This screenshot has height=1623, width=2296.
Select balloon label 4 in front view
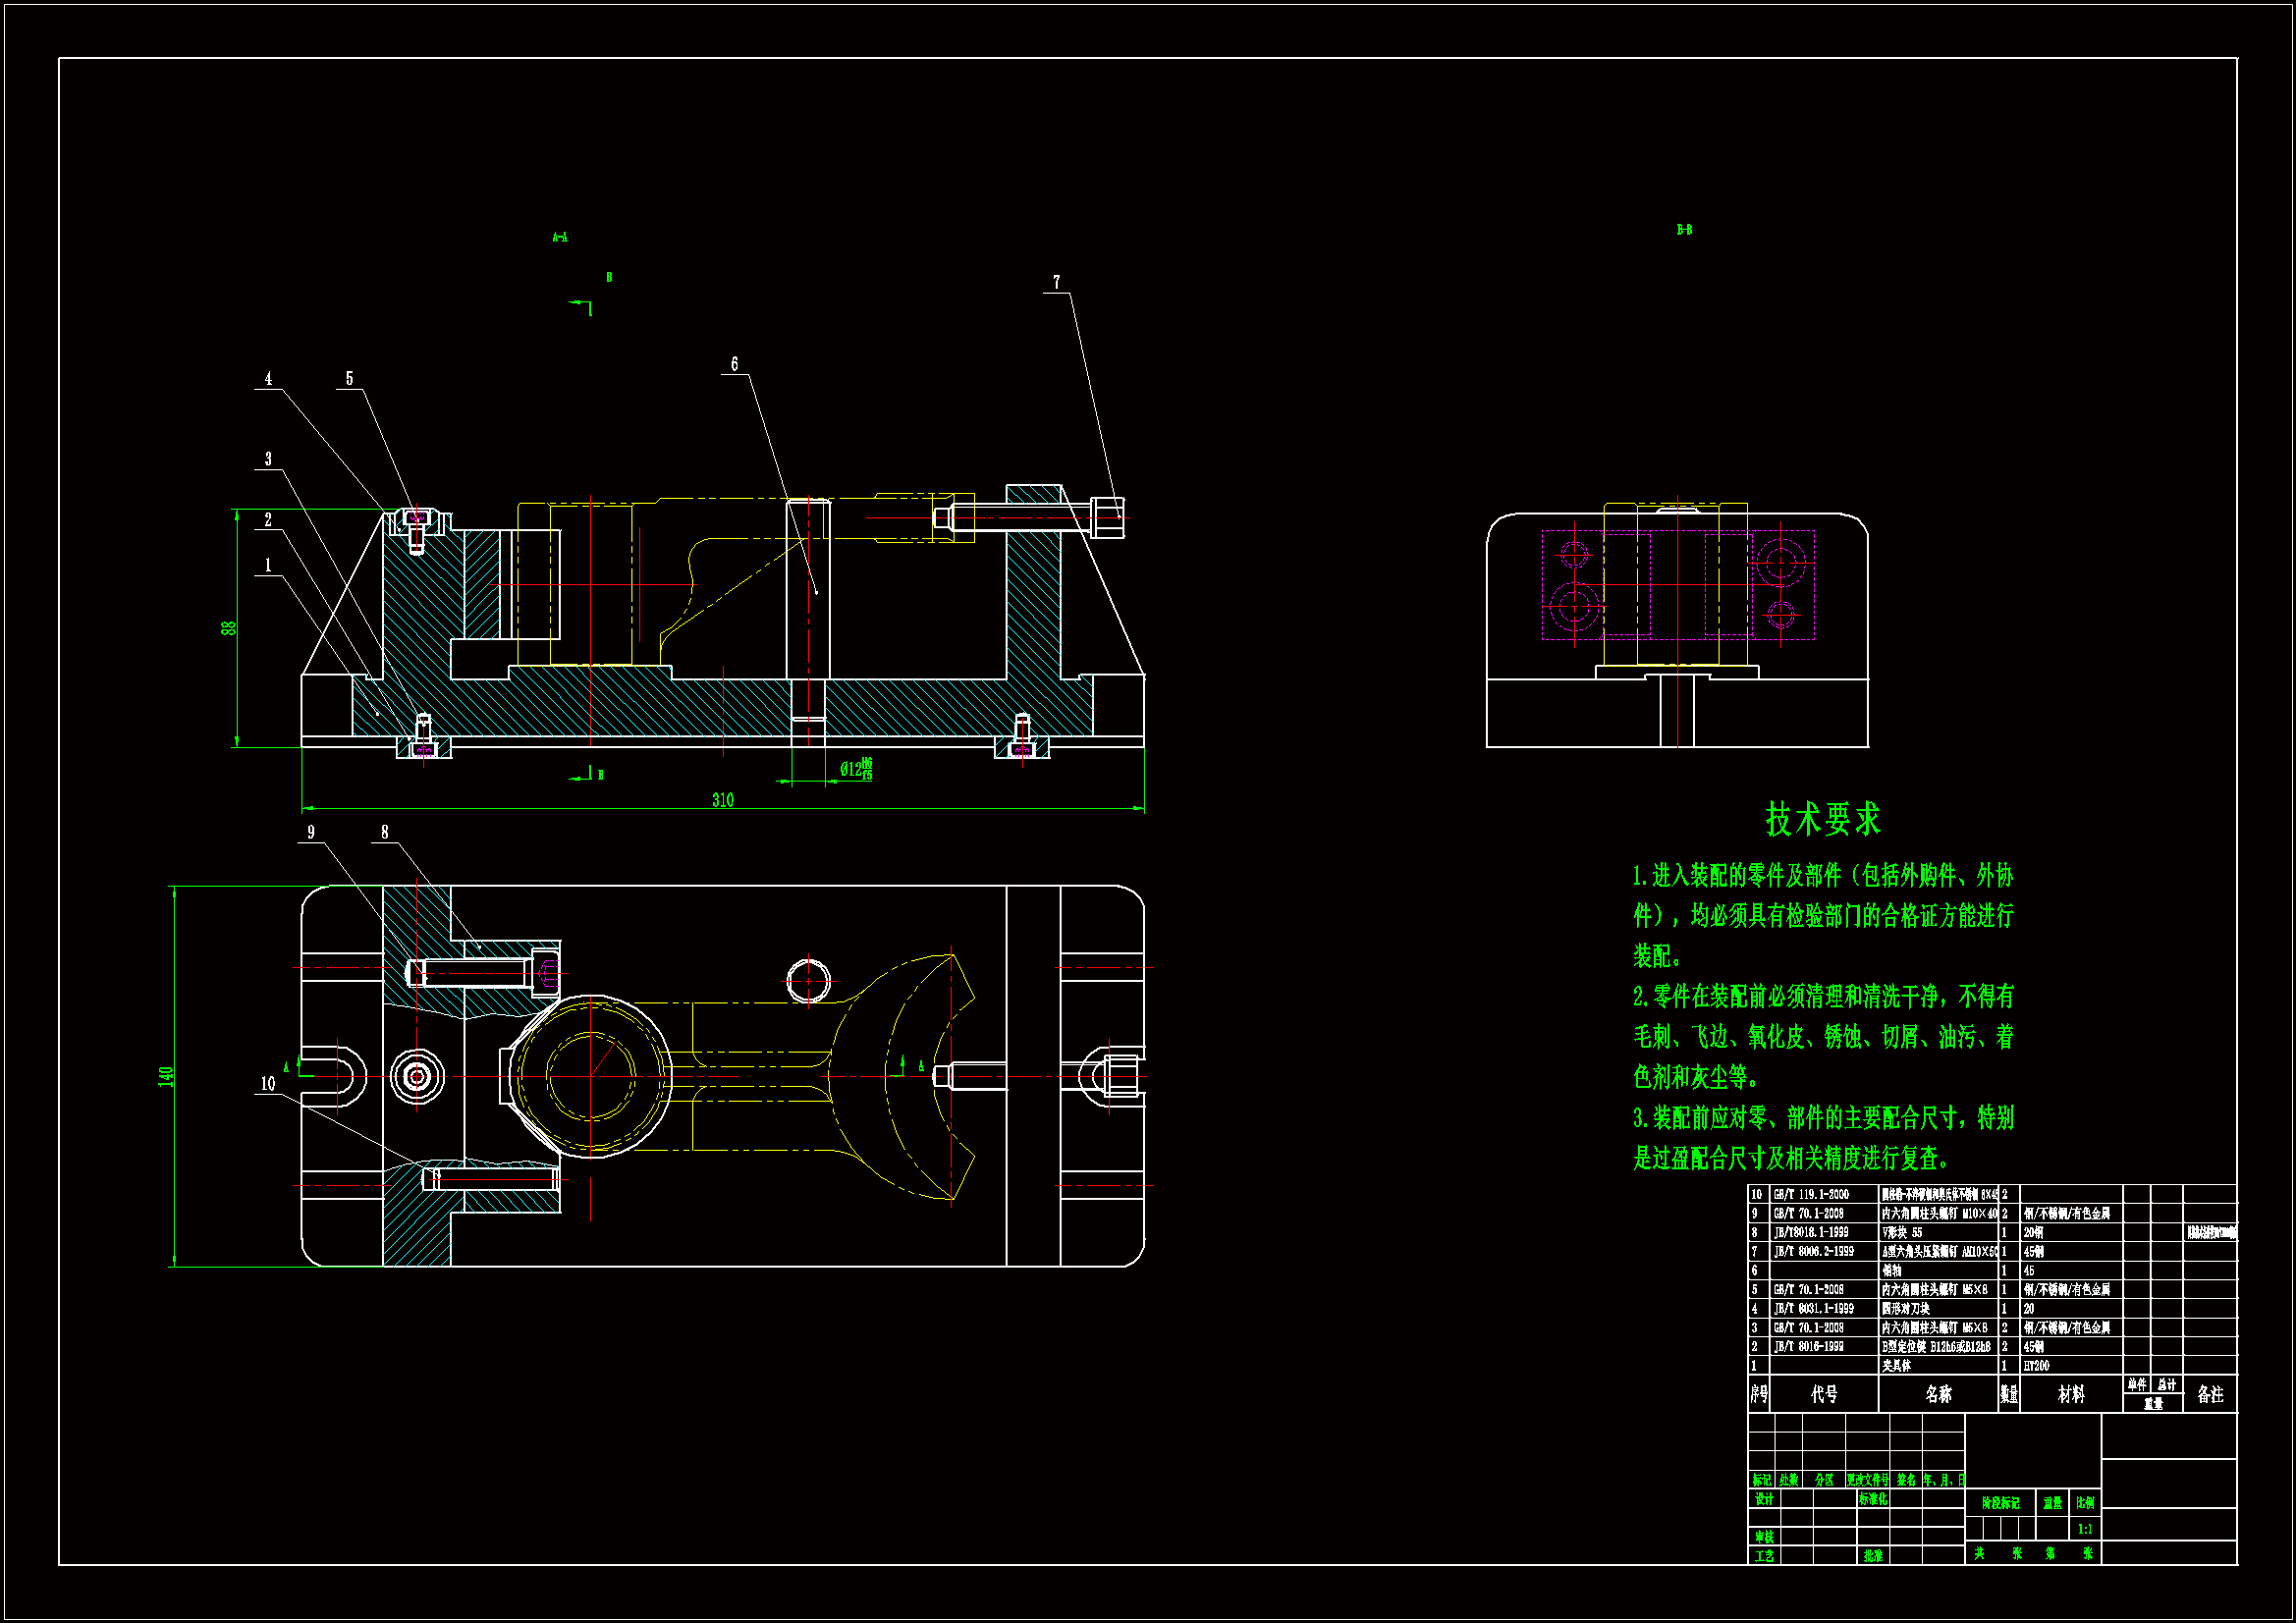click(268, 379)
